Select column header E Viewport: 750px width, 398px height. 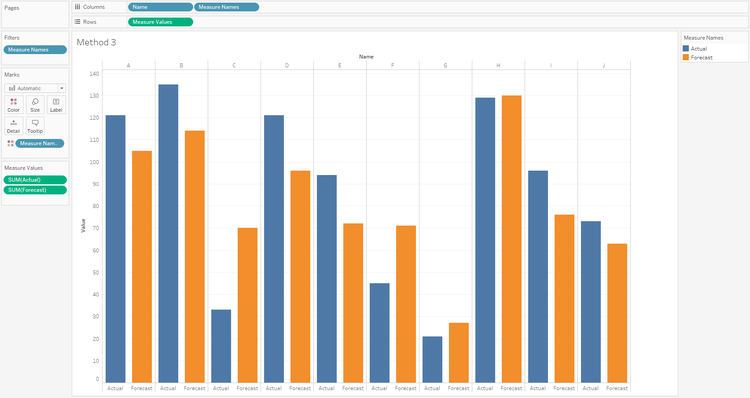coord(340,65)
